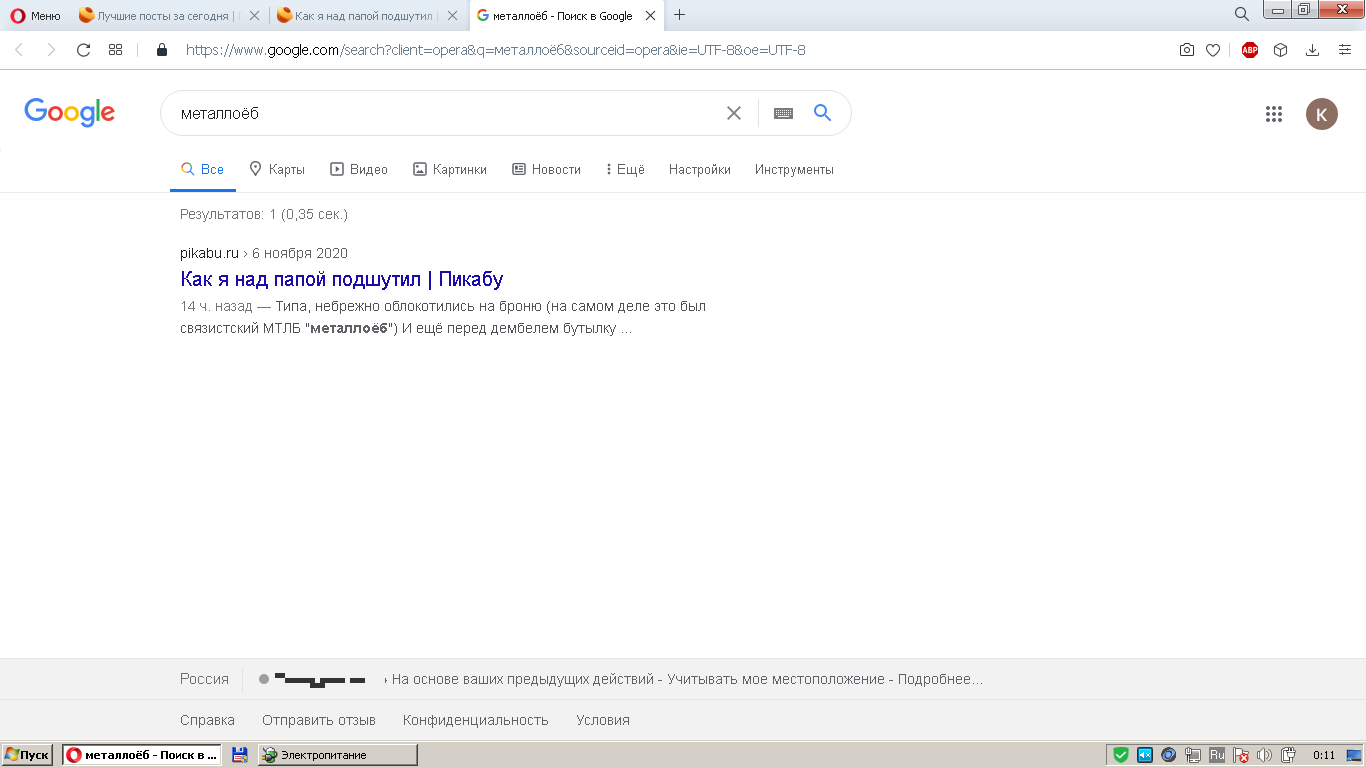Click the blue magnifier search button
This screenshot has height=768, width=1366.
(x=822, y=113)
